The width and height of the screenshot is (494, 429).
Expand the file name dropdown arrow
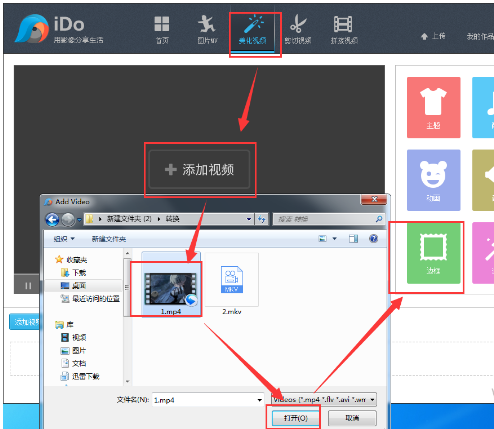pos(259,400)
